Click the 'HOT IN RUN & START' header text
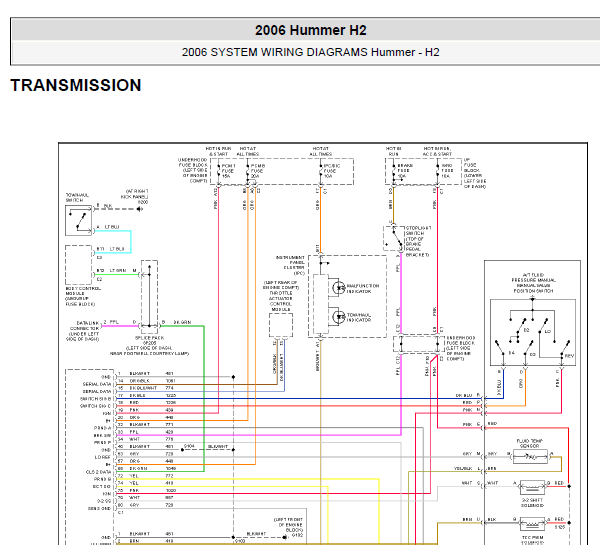Image resolution: width=600 pixels, height=545 pixels. (218, 151)
